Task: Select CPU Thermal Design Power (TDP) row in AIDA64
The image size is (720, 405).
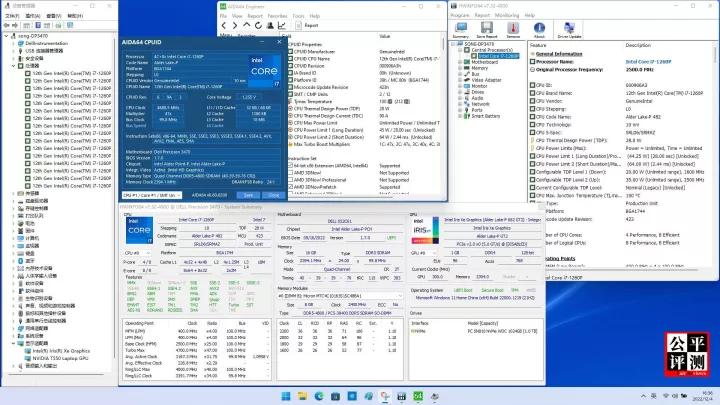Action: pos(365,109)
